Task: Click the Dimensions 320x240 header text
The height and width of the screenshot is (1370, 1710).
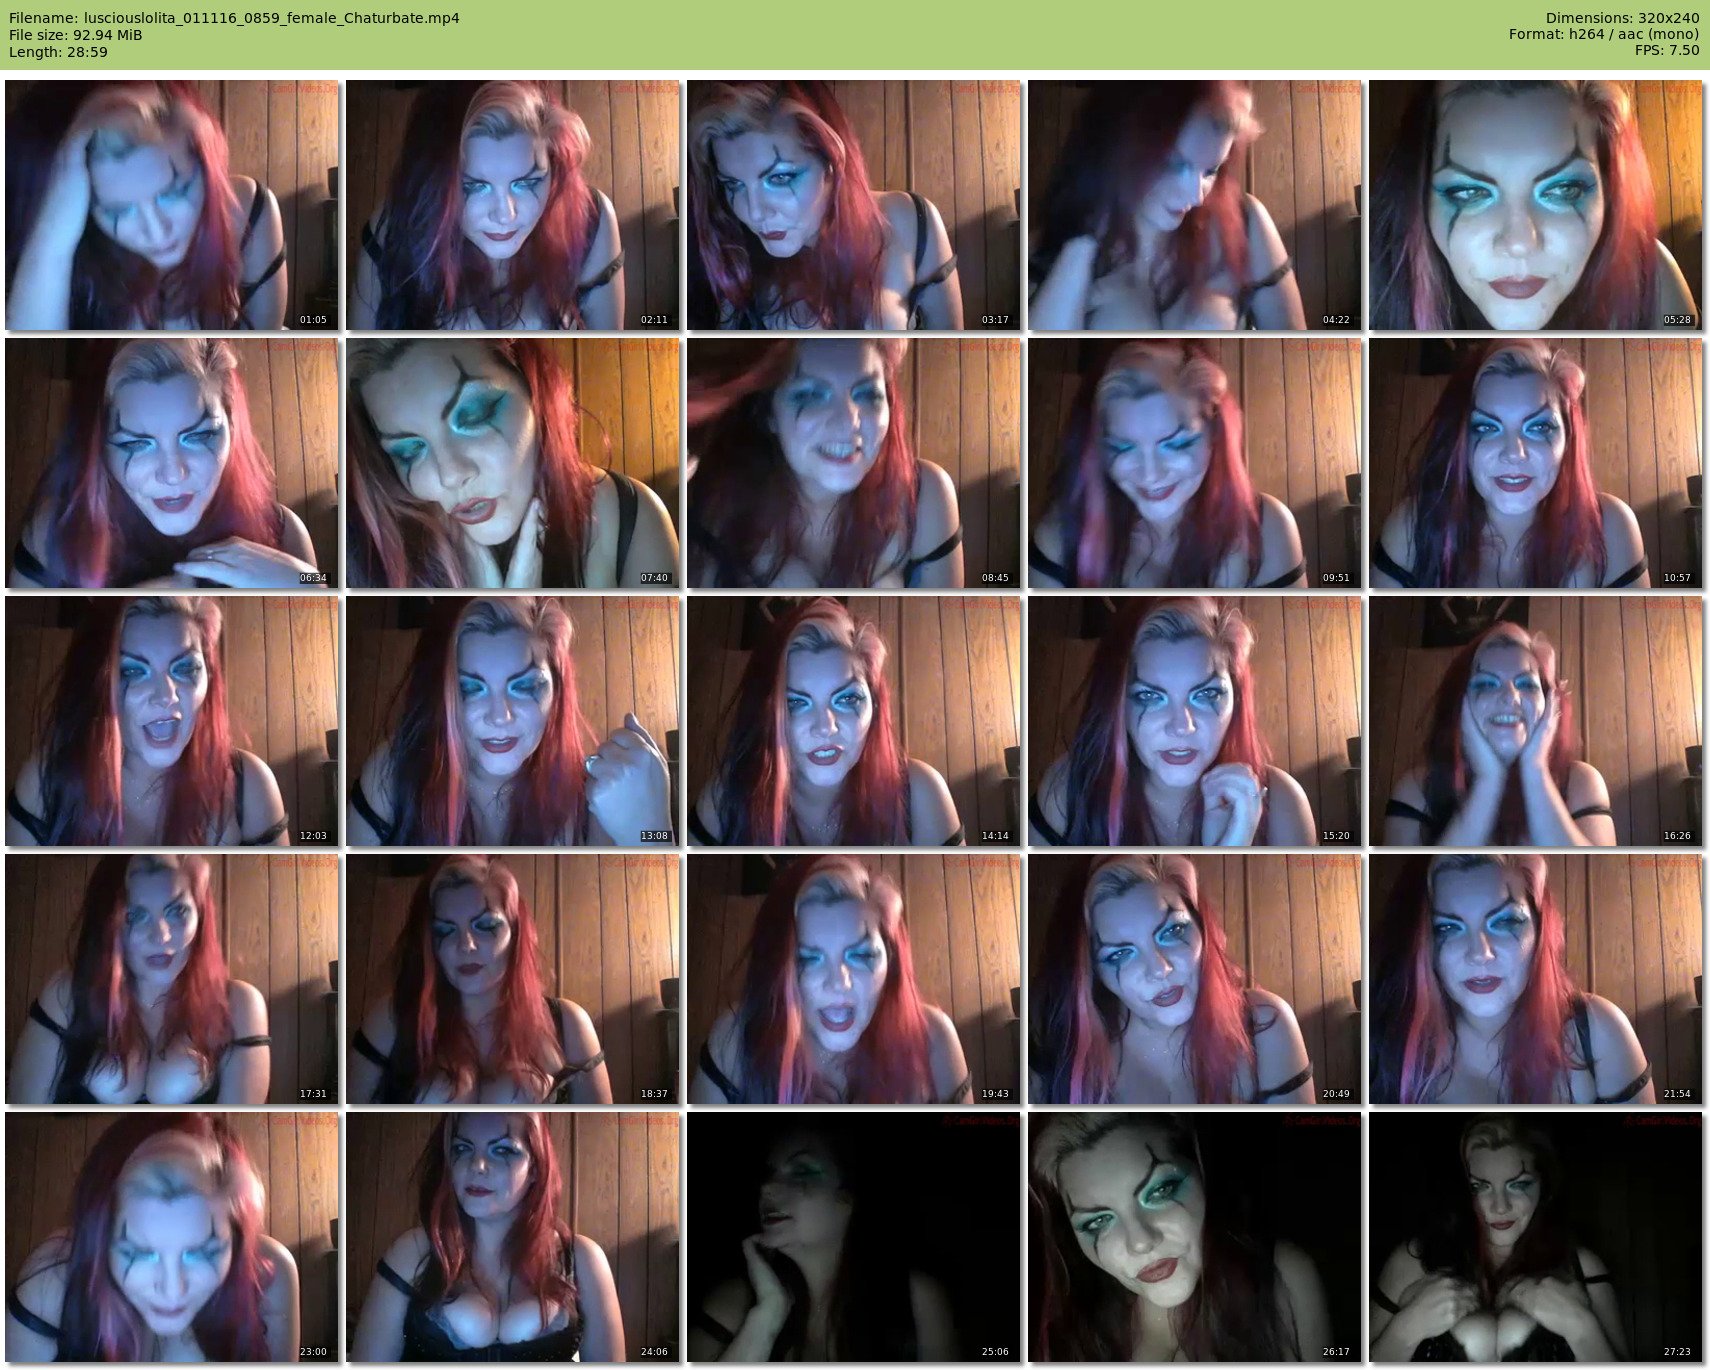Action: pos(1622,18)
